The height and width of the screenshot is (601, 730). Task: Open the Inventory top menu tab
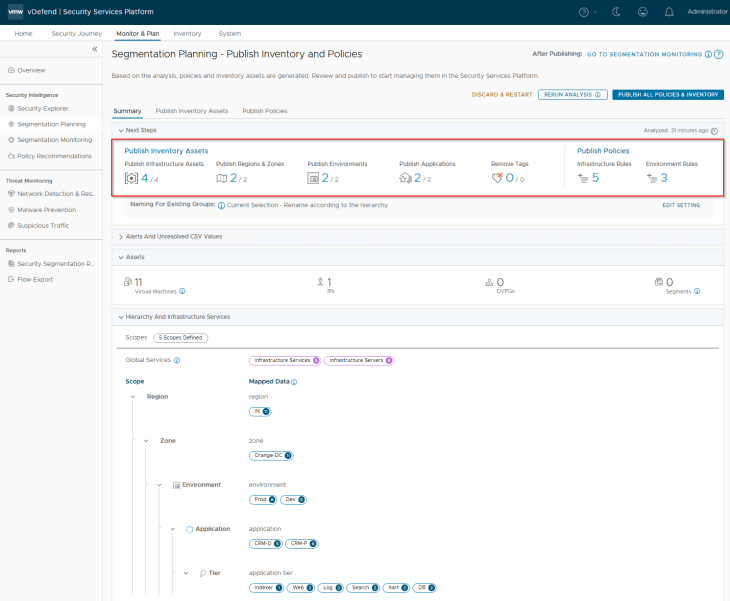(187, 33)
